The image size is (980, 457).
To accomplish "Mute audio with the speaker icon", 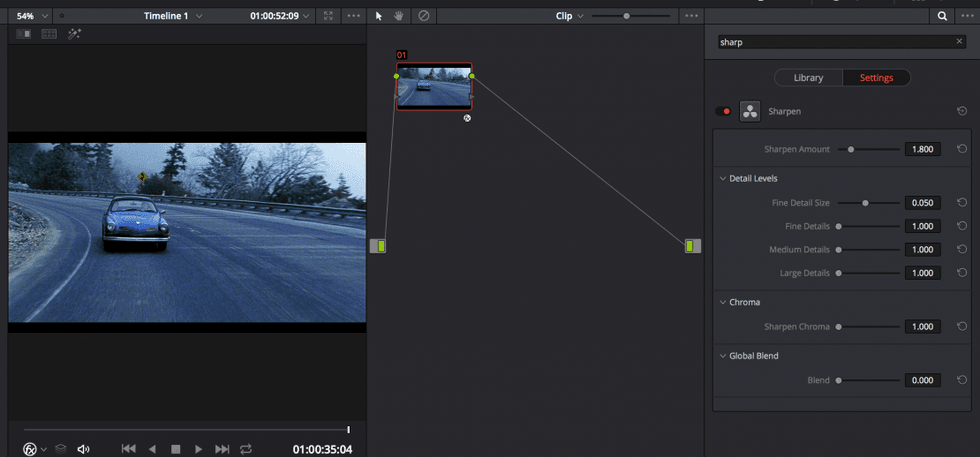I will coord(83,449).
